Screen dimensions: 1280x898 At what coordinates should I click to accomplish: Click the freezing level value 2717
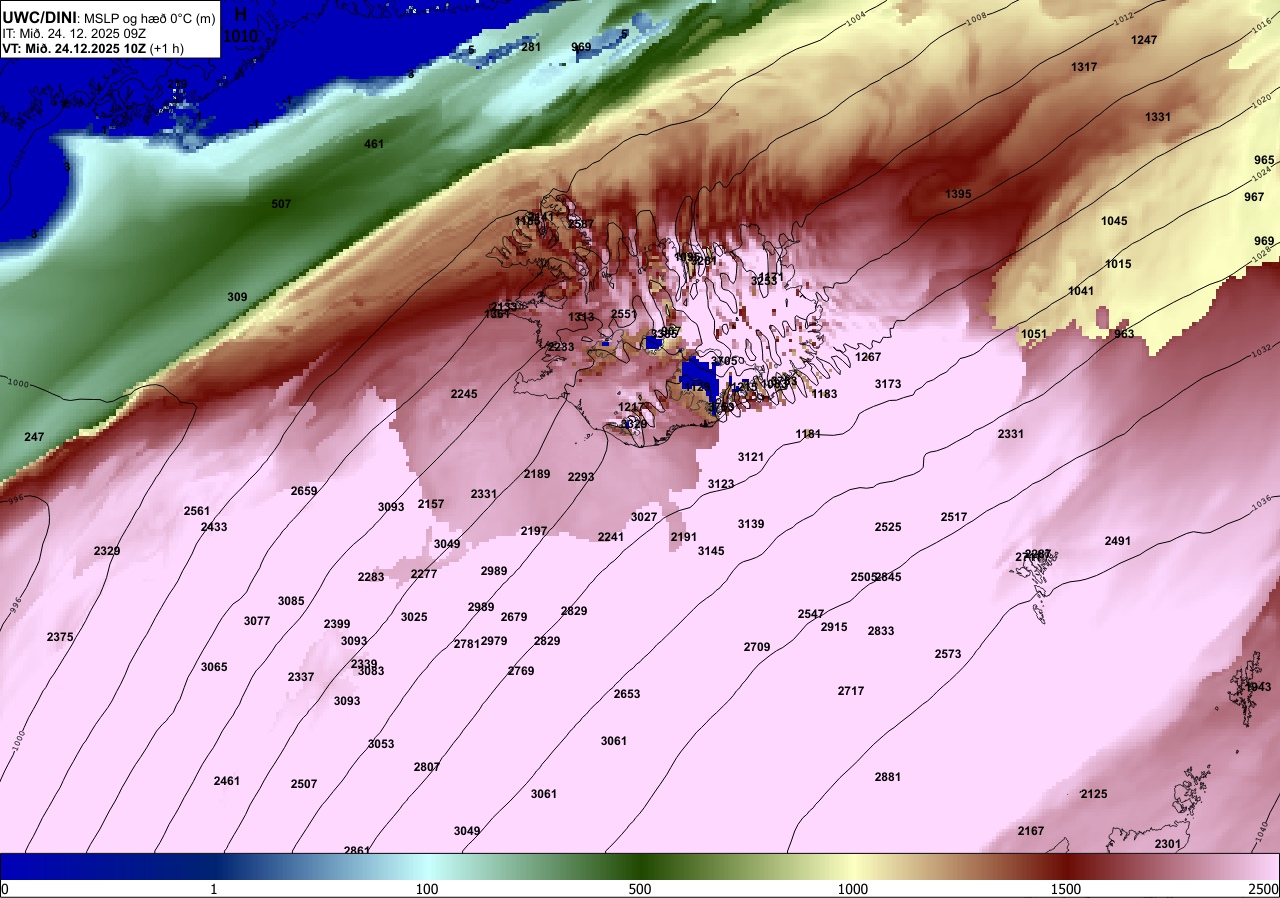coord(851,691)
